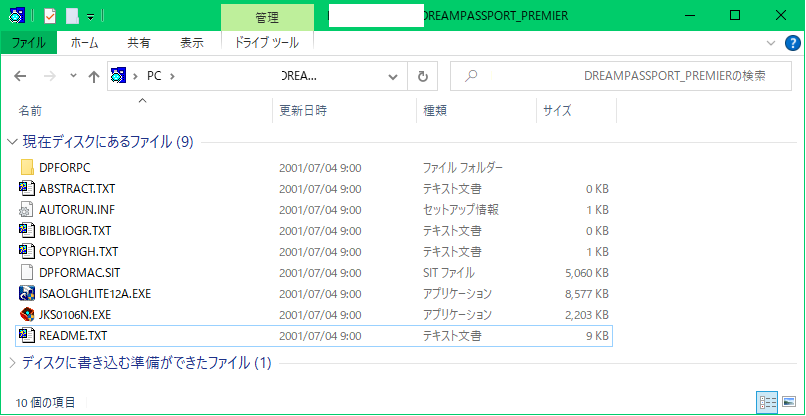Sort by the 種類 column header
The height and width of the screenshot is (416, 806).
[434, 111]
